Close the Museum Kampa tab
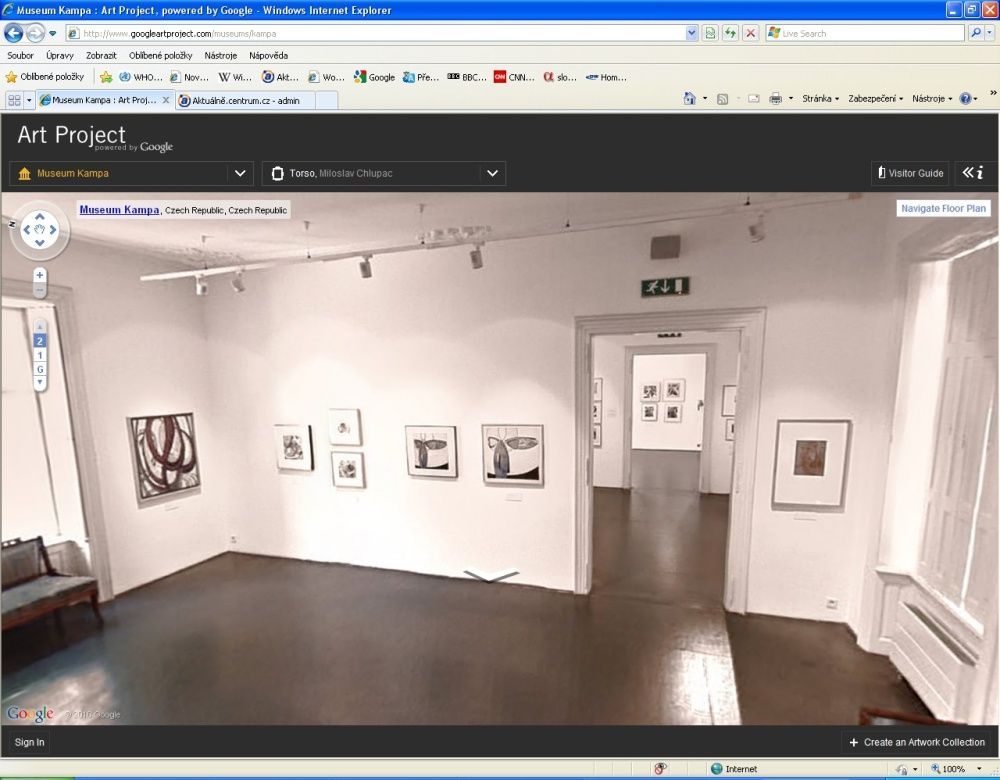 point(166,99)
